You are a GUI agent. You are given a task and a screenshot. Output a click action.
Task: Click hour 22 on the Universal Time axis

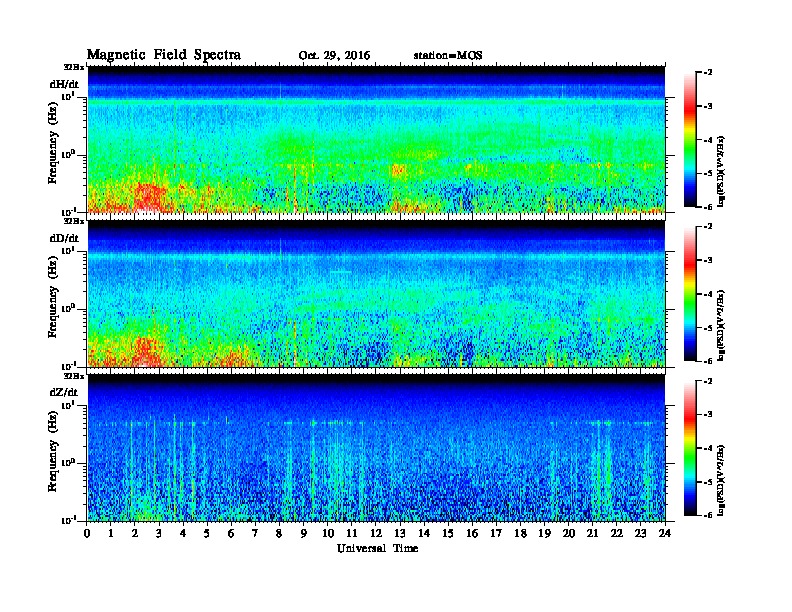[x=617, y=534]
